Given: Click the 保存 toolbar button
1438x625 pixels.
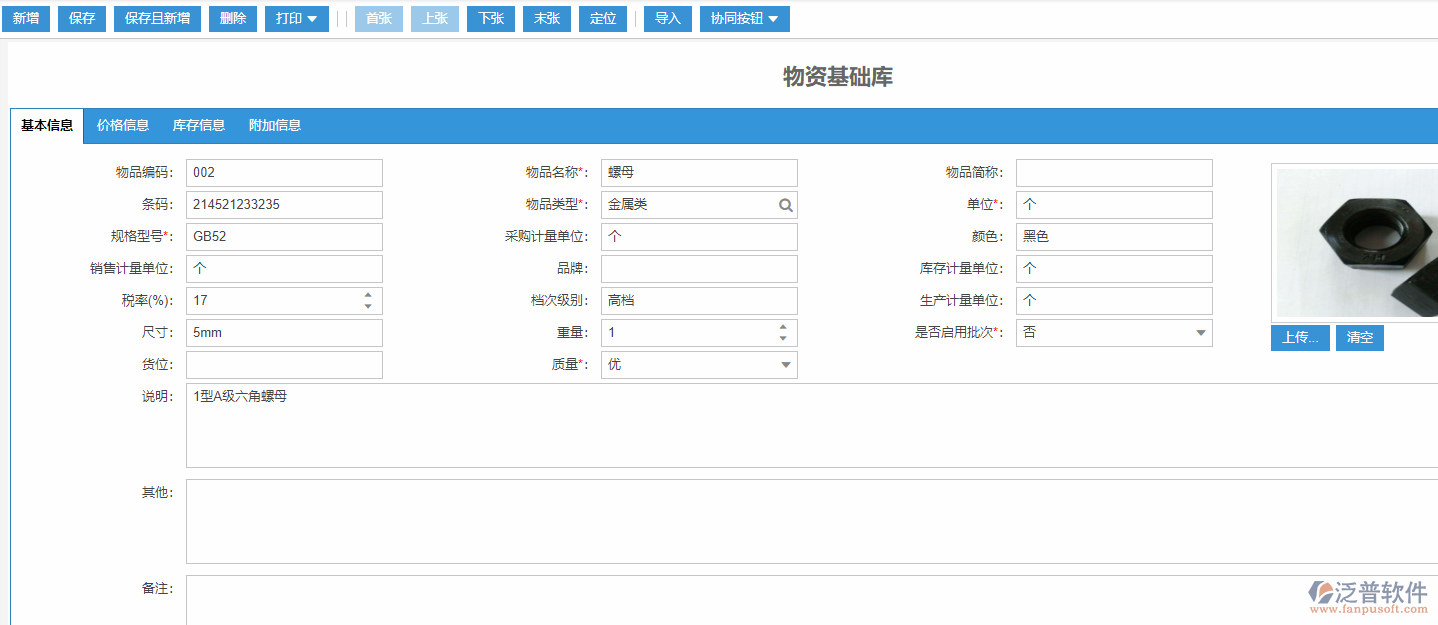Looking at the screenshot, I should pyautogui.click(x=81, y=18).
